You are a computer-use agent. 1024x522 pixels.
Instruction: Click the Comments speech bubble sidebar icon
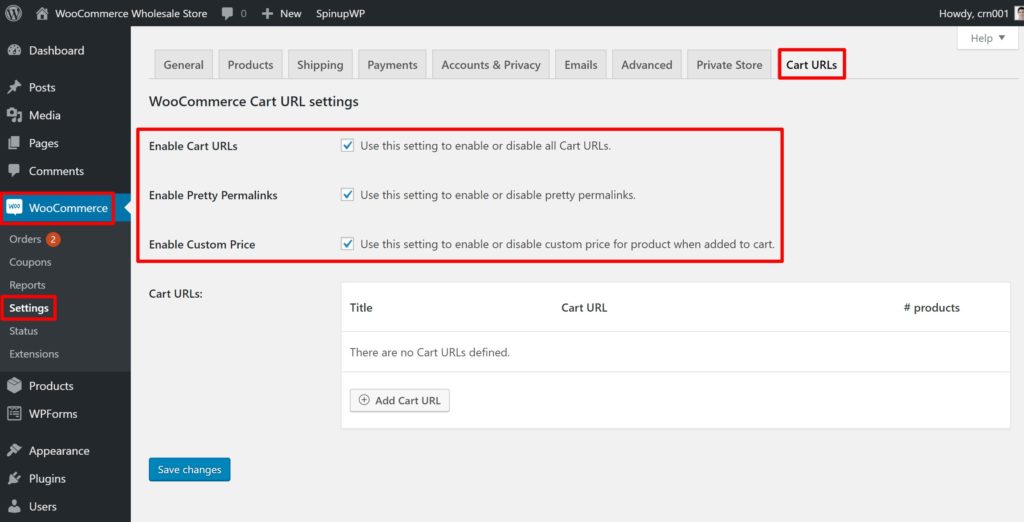(14, 171)
